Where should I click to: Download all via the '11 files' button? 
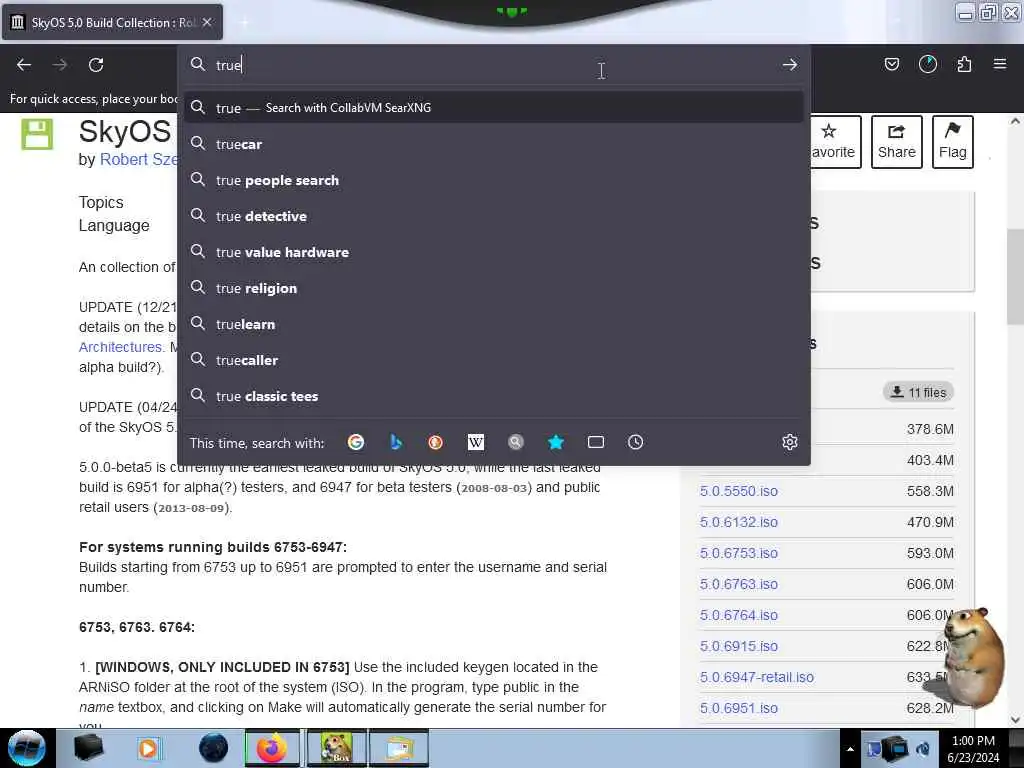pyautogui.click(x=918, y=392)
